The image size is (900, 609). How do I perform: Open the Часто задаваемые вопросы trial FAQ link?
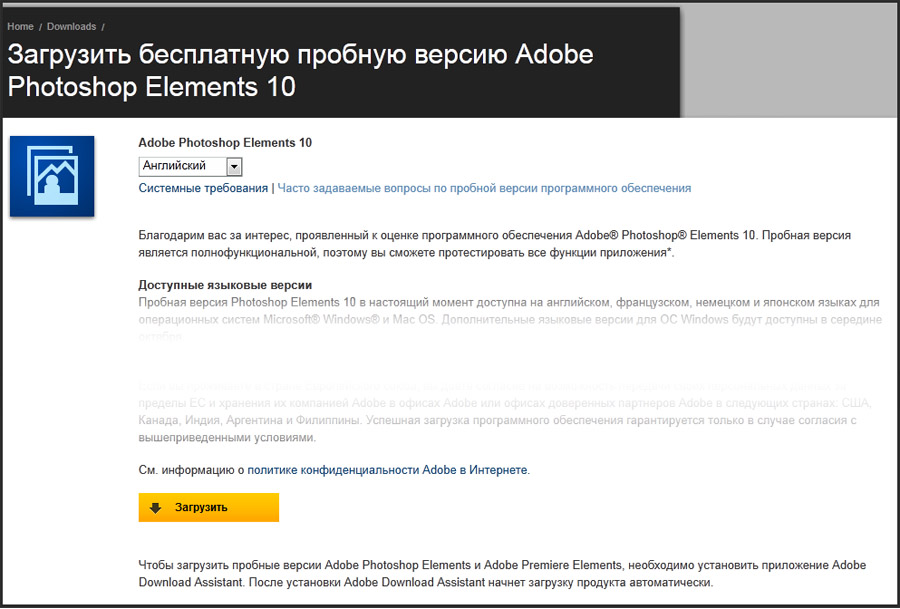pyautogui.click(x=484, y=188)
